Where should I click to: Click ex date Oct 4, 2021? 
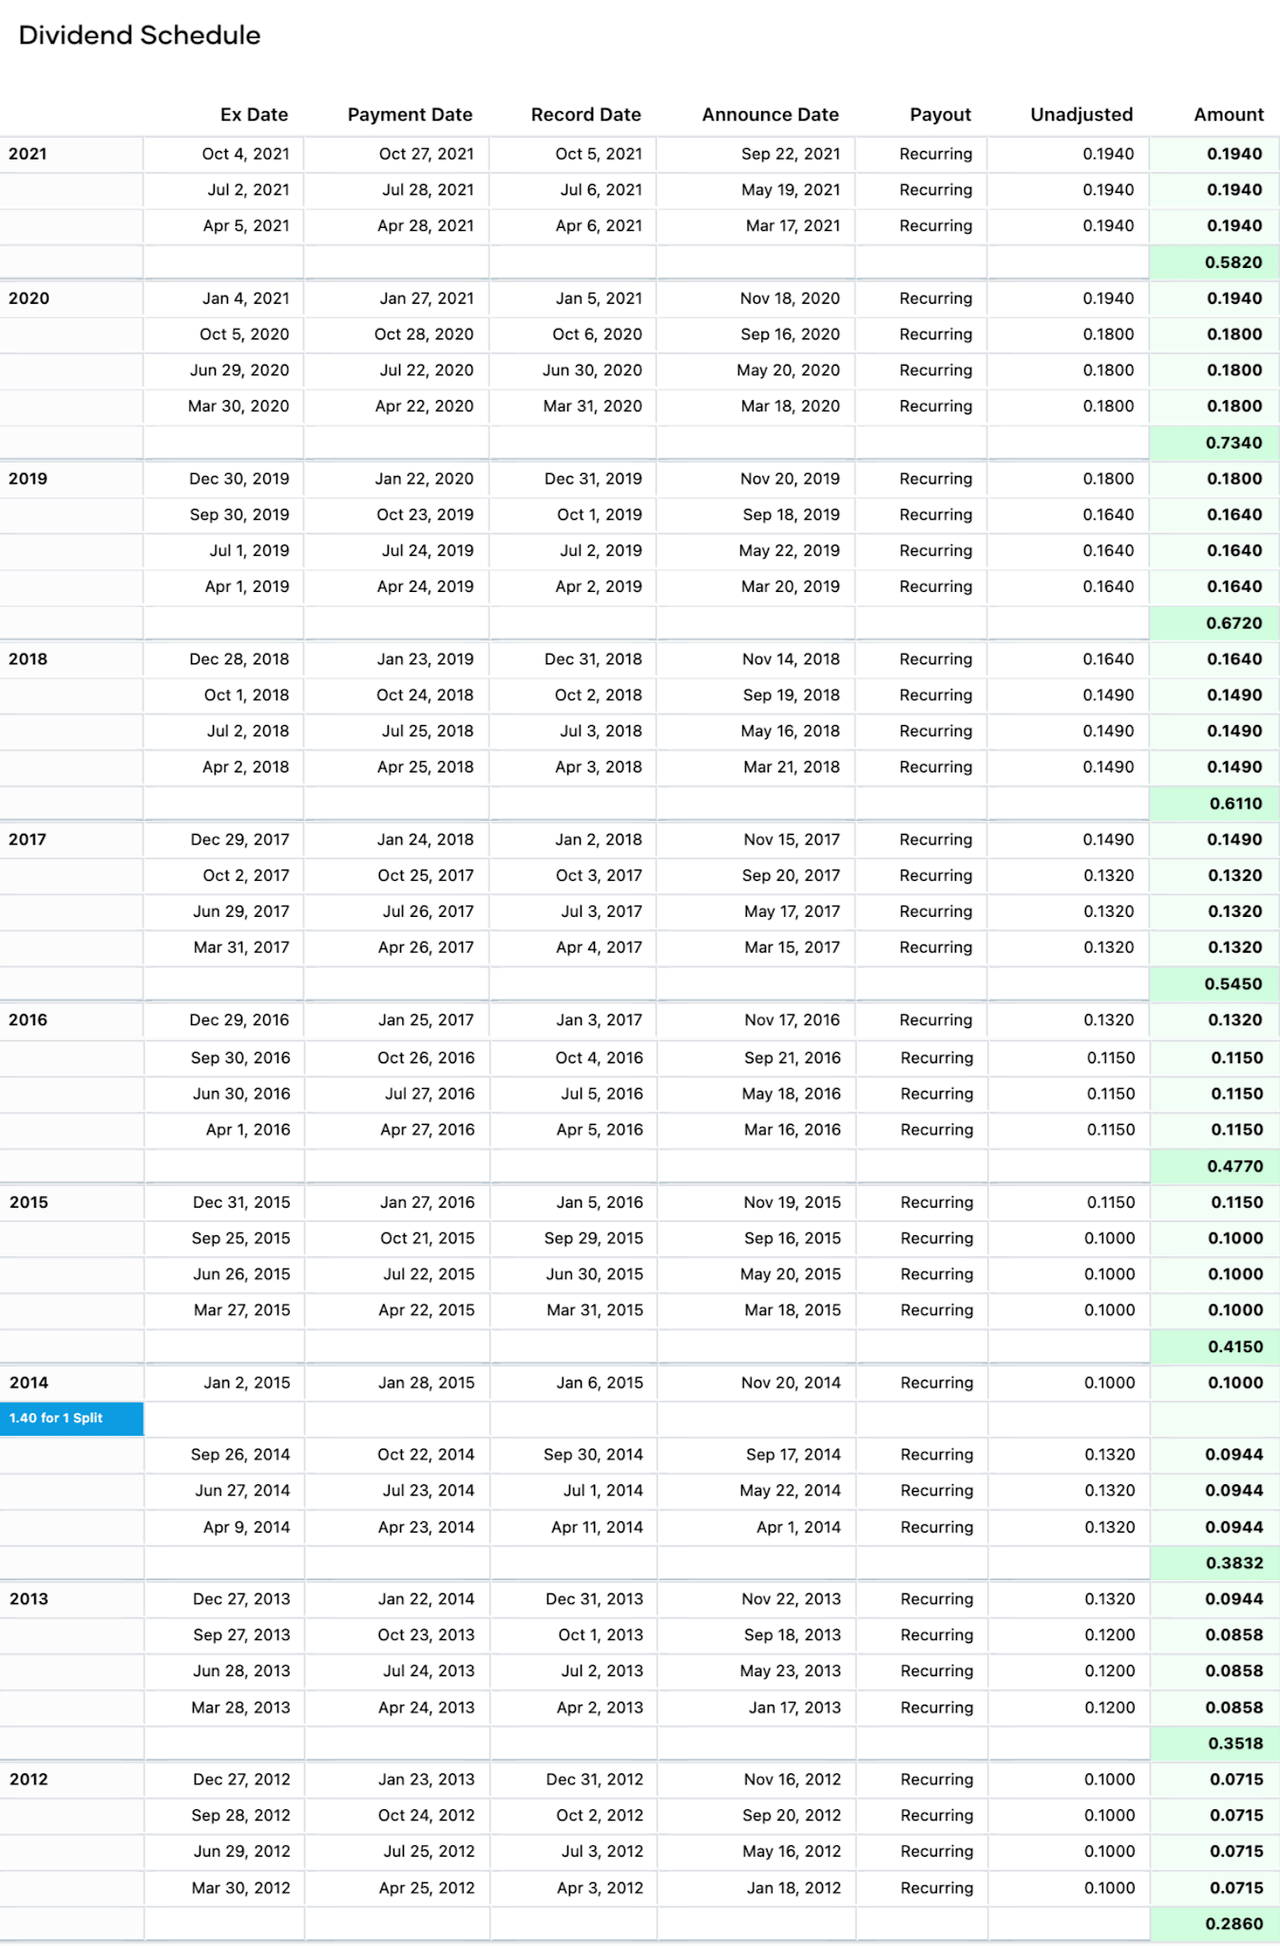(246, 154)
